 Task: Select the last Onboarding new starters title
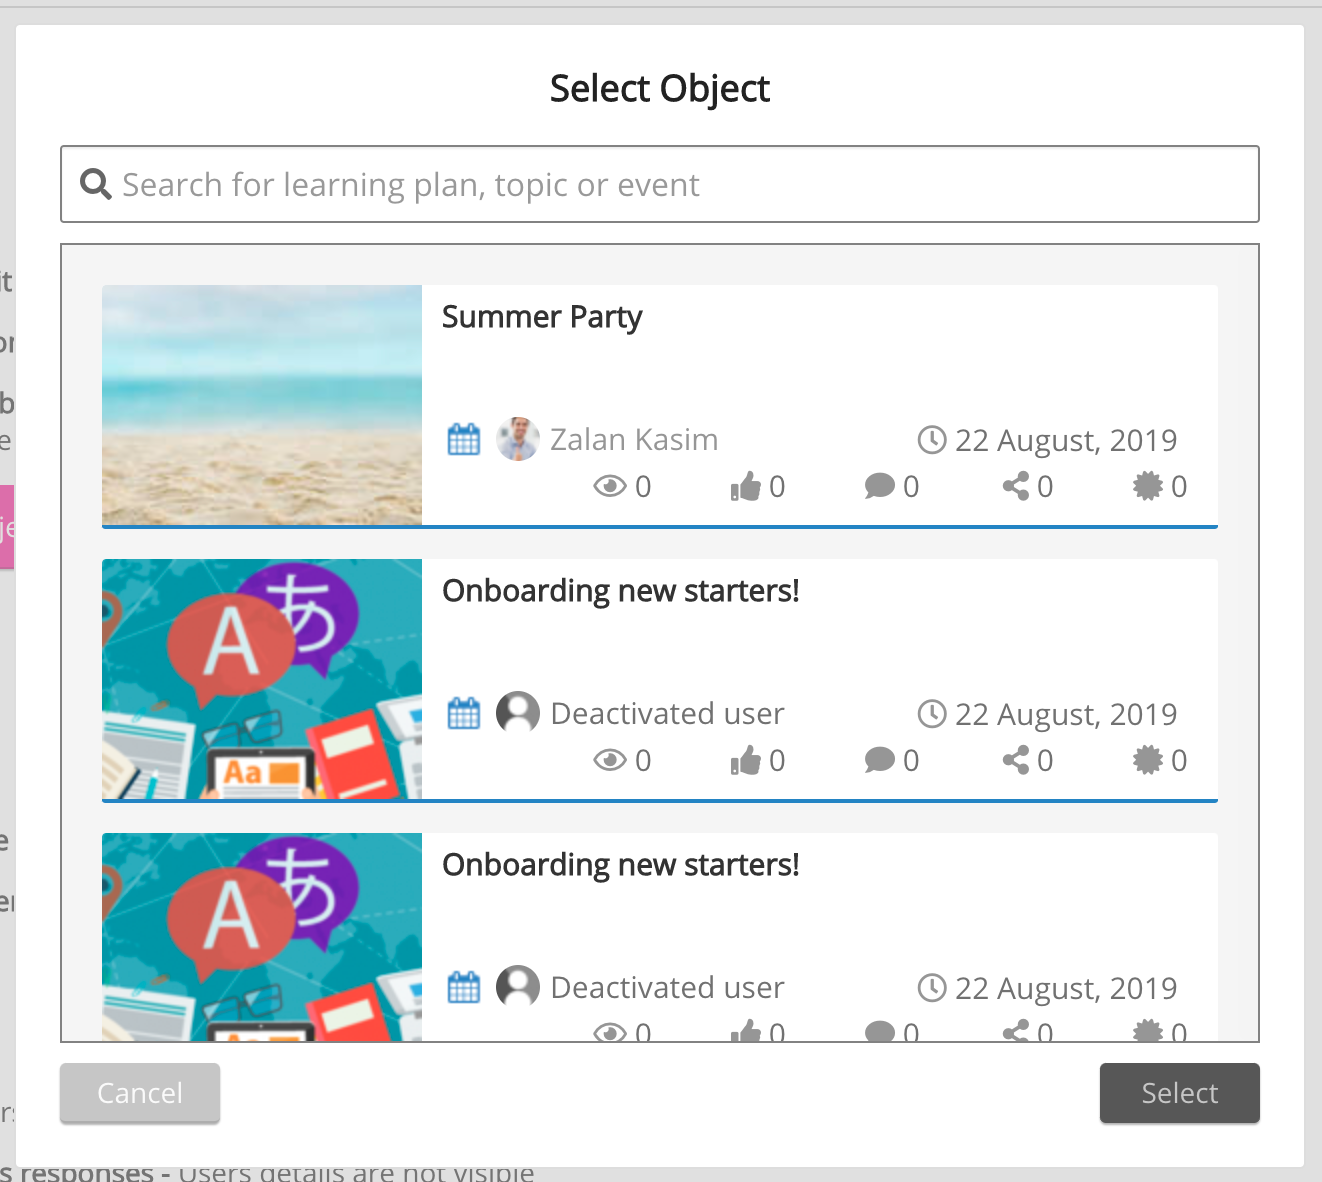[620, 865]
